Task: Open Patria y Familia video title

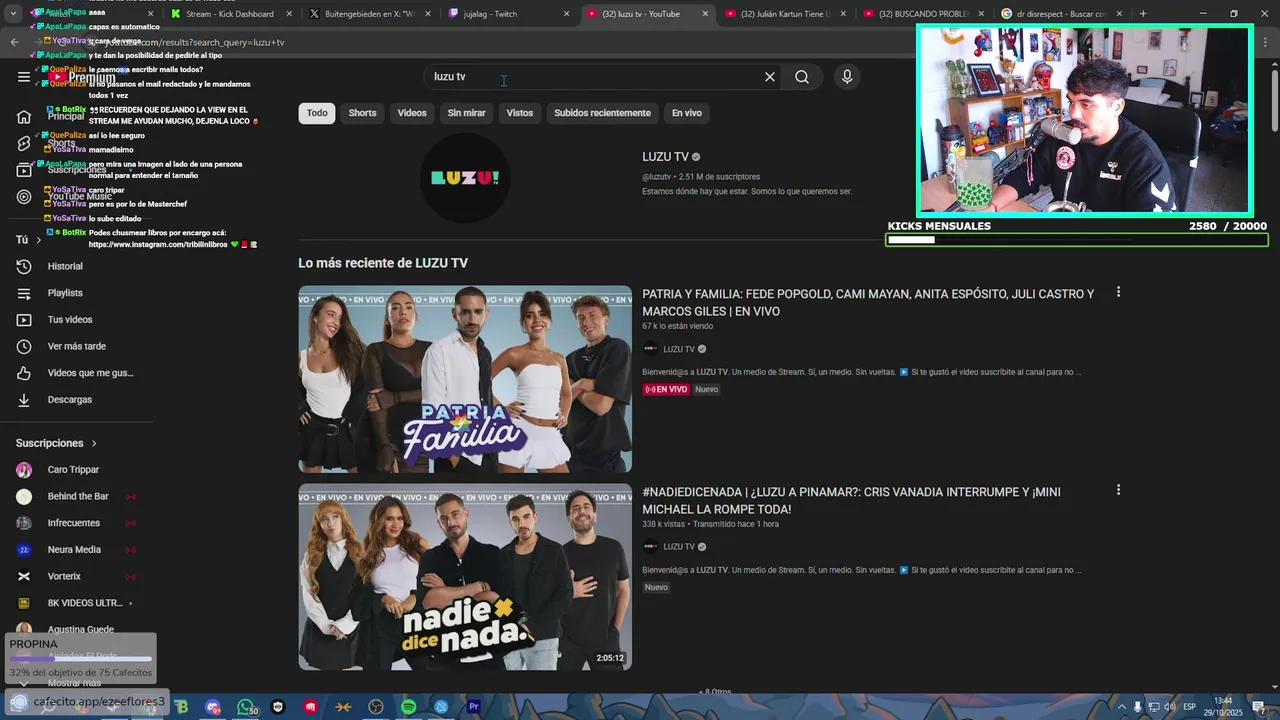Action: click(x=868, y=303)
